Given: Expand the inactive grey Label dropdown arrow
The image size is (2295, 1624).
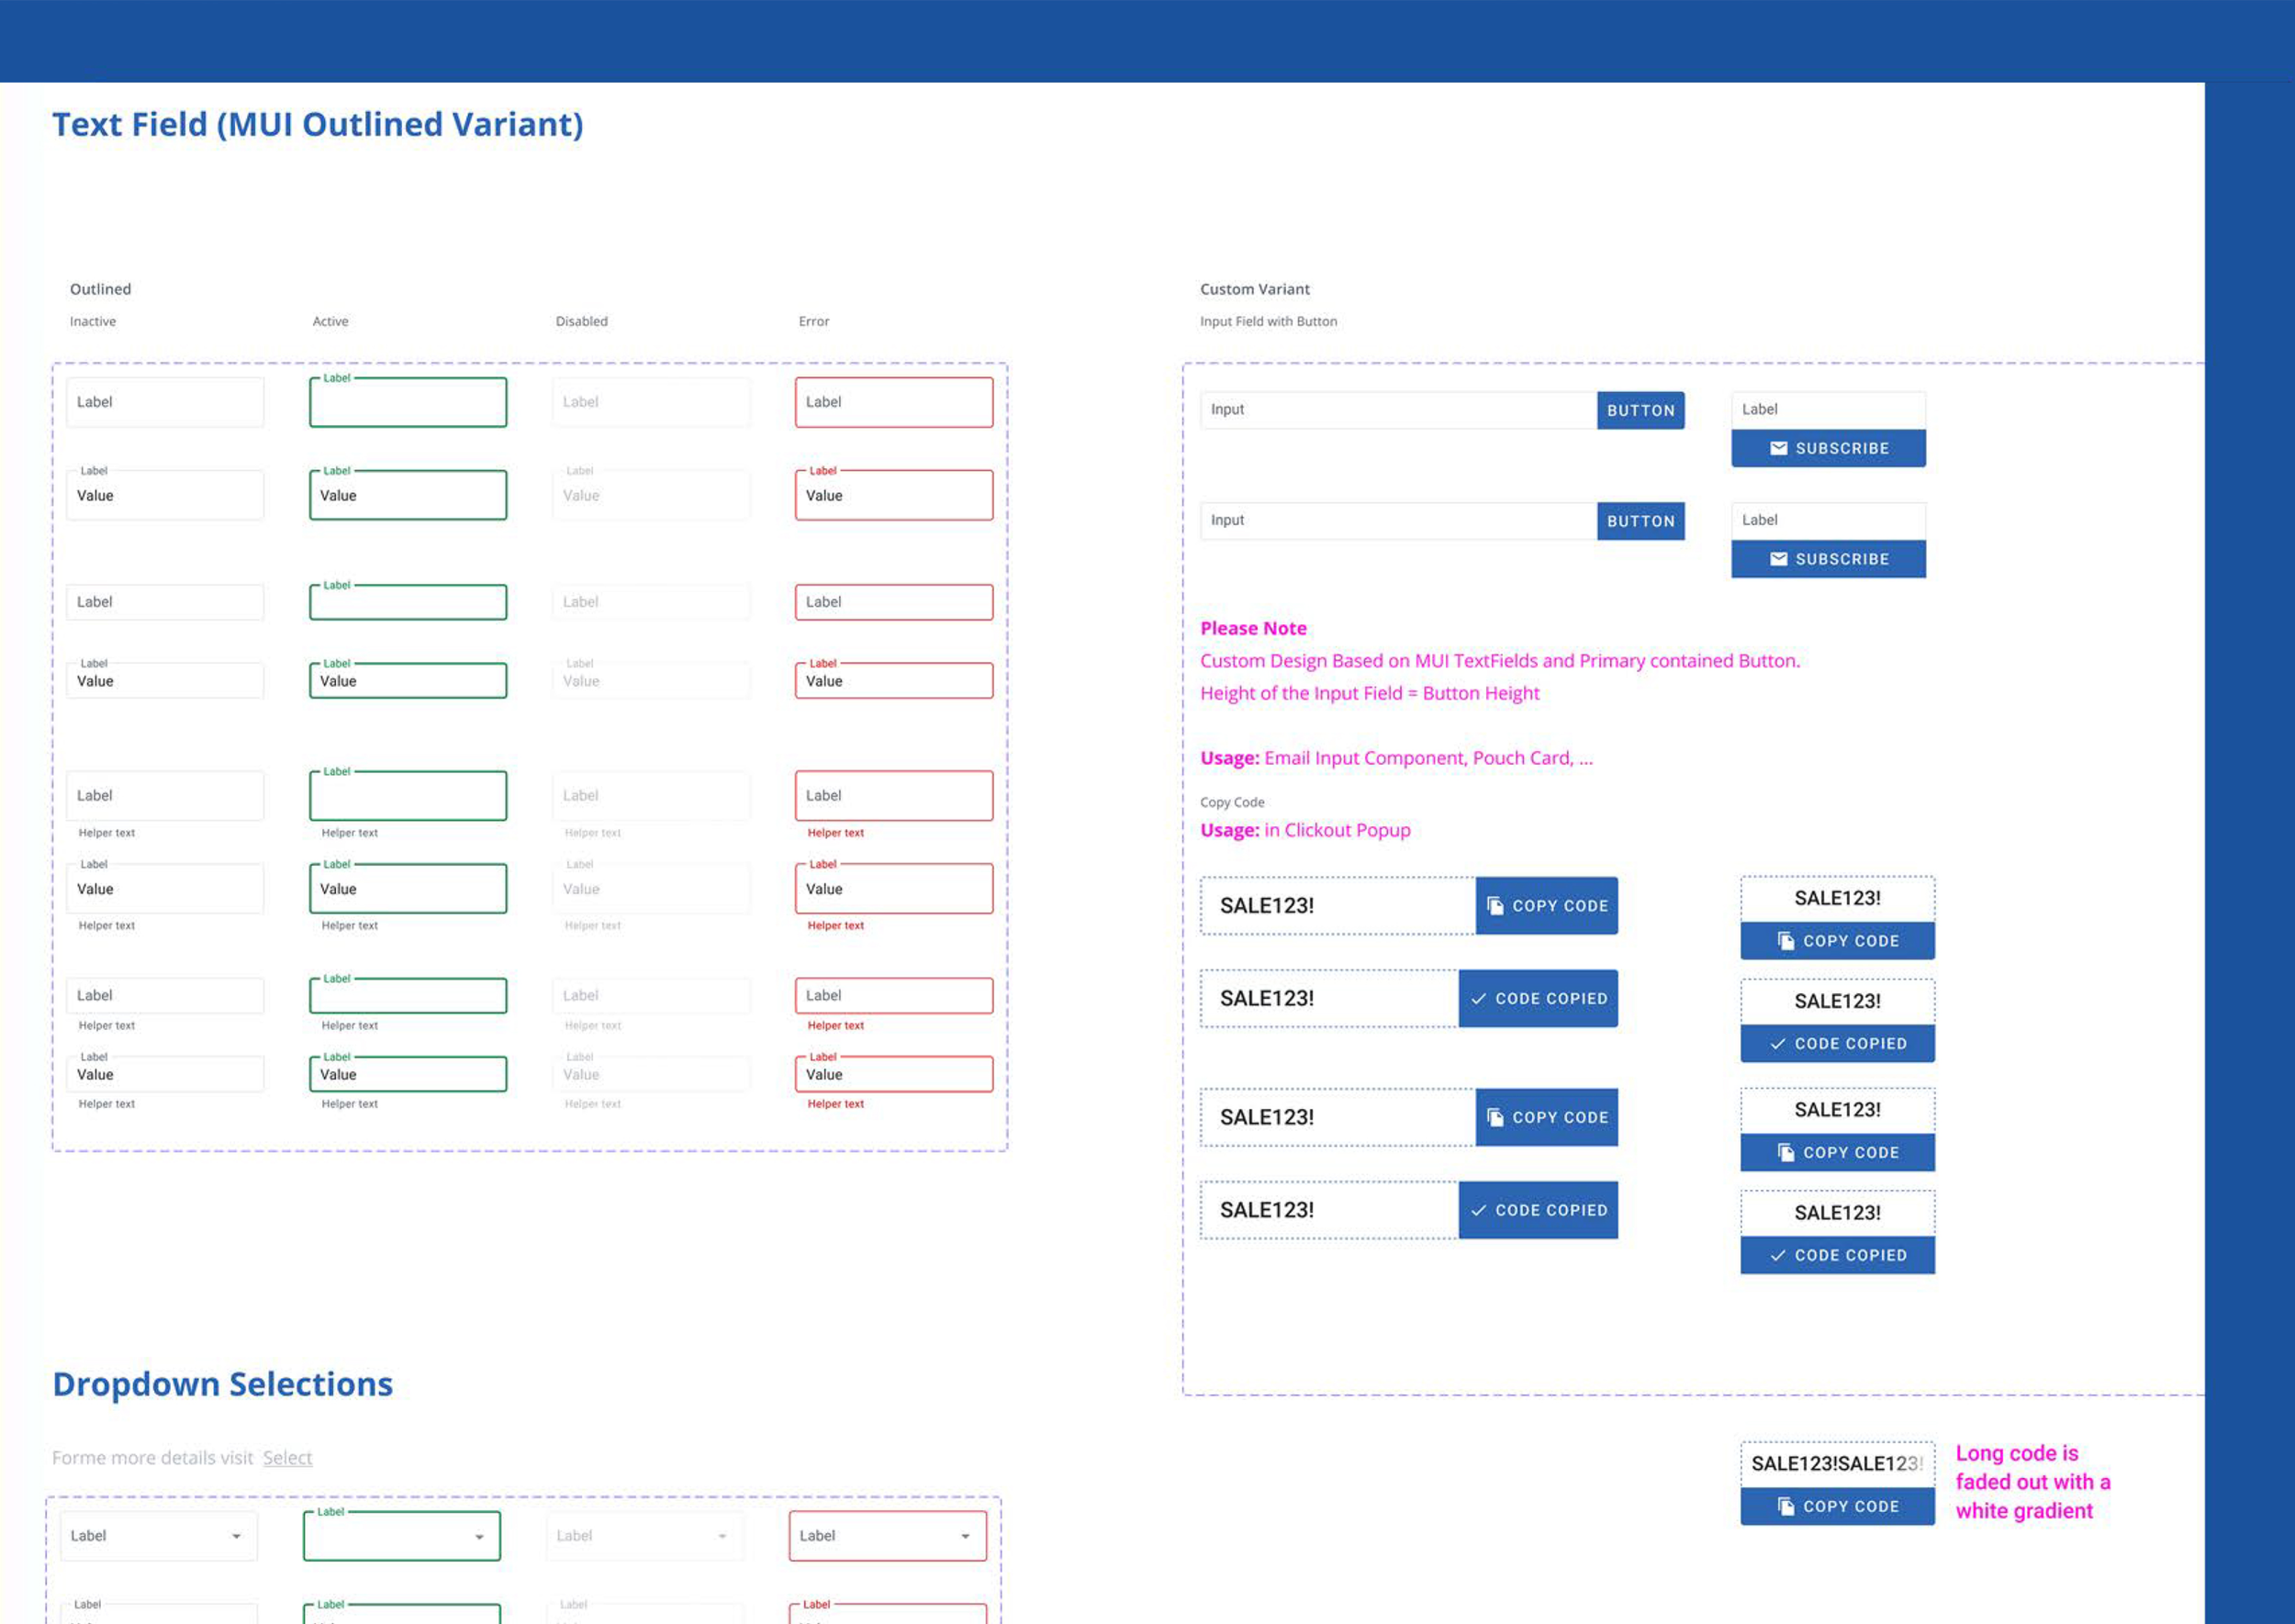Looking at the screenshot, I should click(x=236, y=1536).
